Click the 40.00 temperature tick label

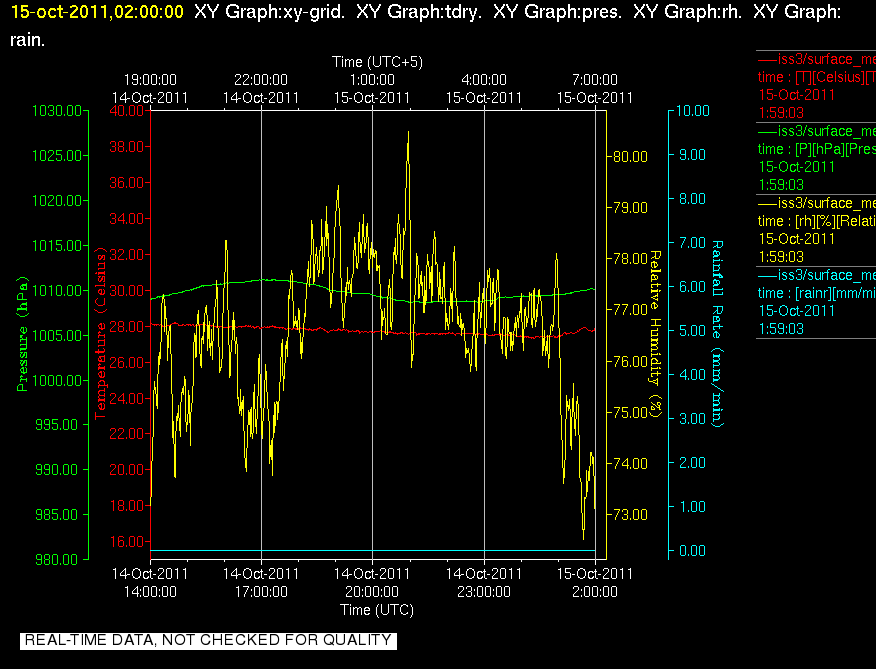[x=127, y=111]
